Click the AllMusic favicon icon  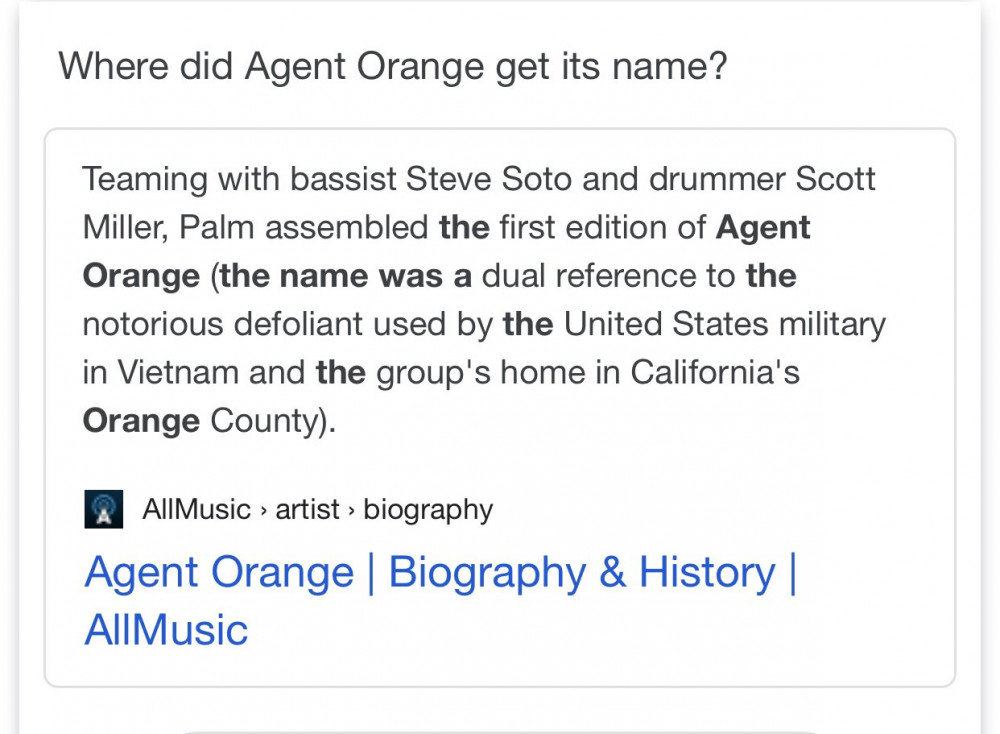pyautogui.click(x=103, y=510)
